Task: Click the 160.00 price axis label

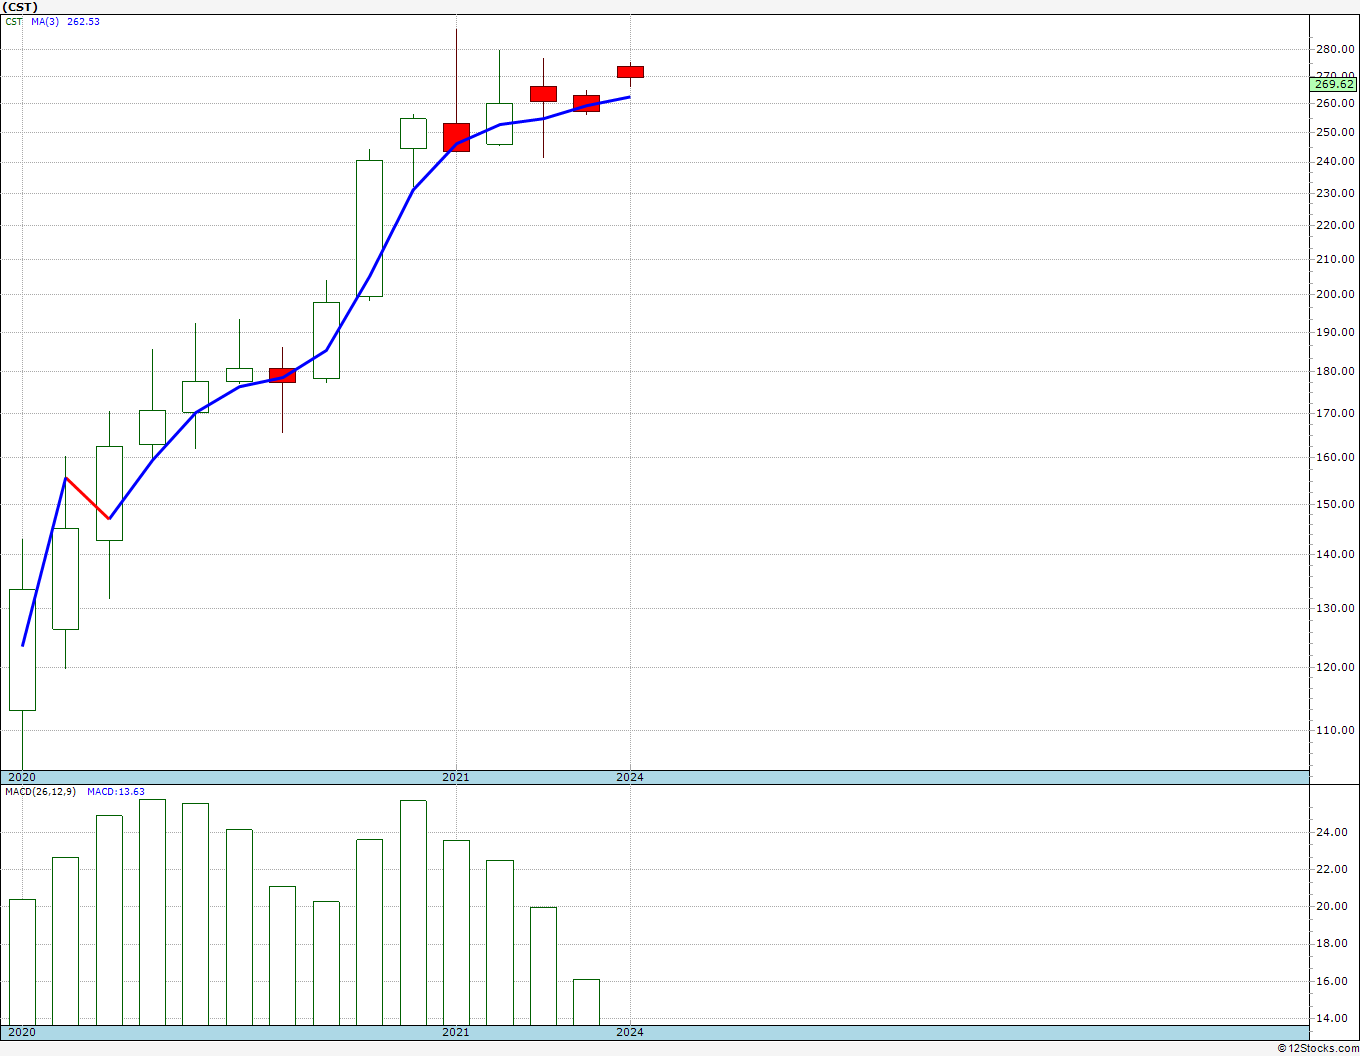Action: (1335, 457)
